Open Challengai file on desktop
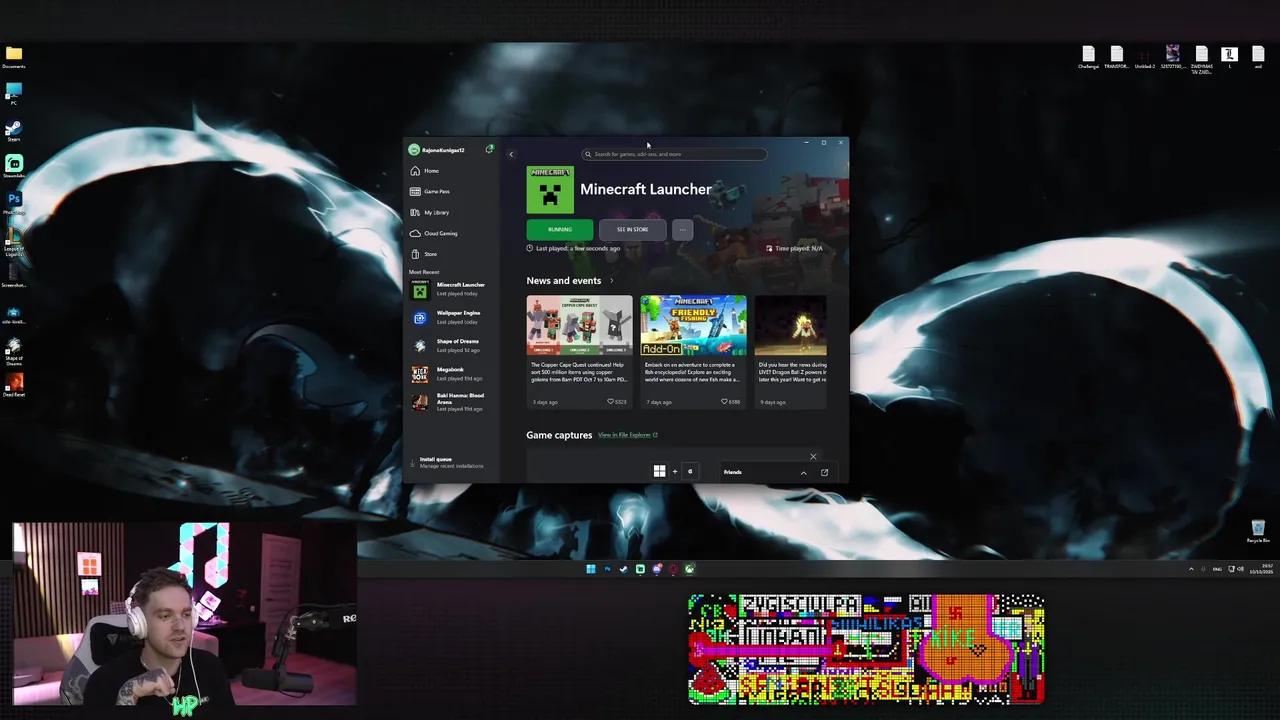This screenshot has width=1280, height=720. point(1088,57)
